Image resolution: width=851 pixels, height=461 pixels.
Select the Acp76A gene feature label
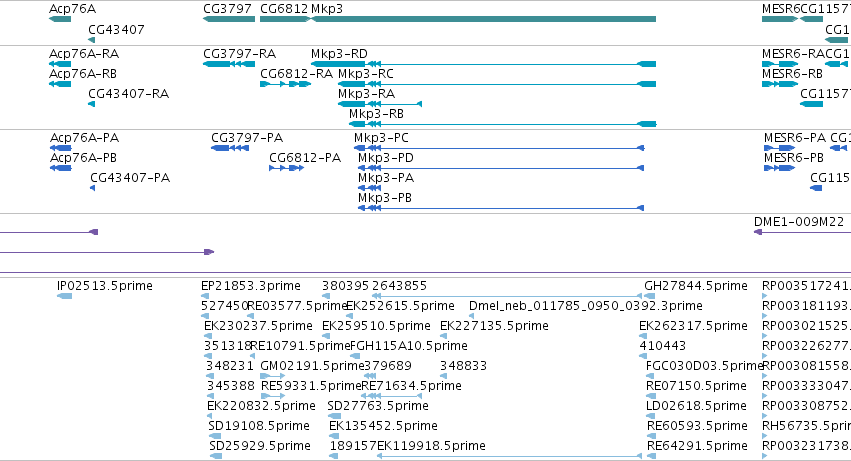click(x=72, y=9)
